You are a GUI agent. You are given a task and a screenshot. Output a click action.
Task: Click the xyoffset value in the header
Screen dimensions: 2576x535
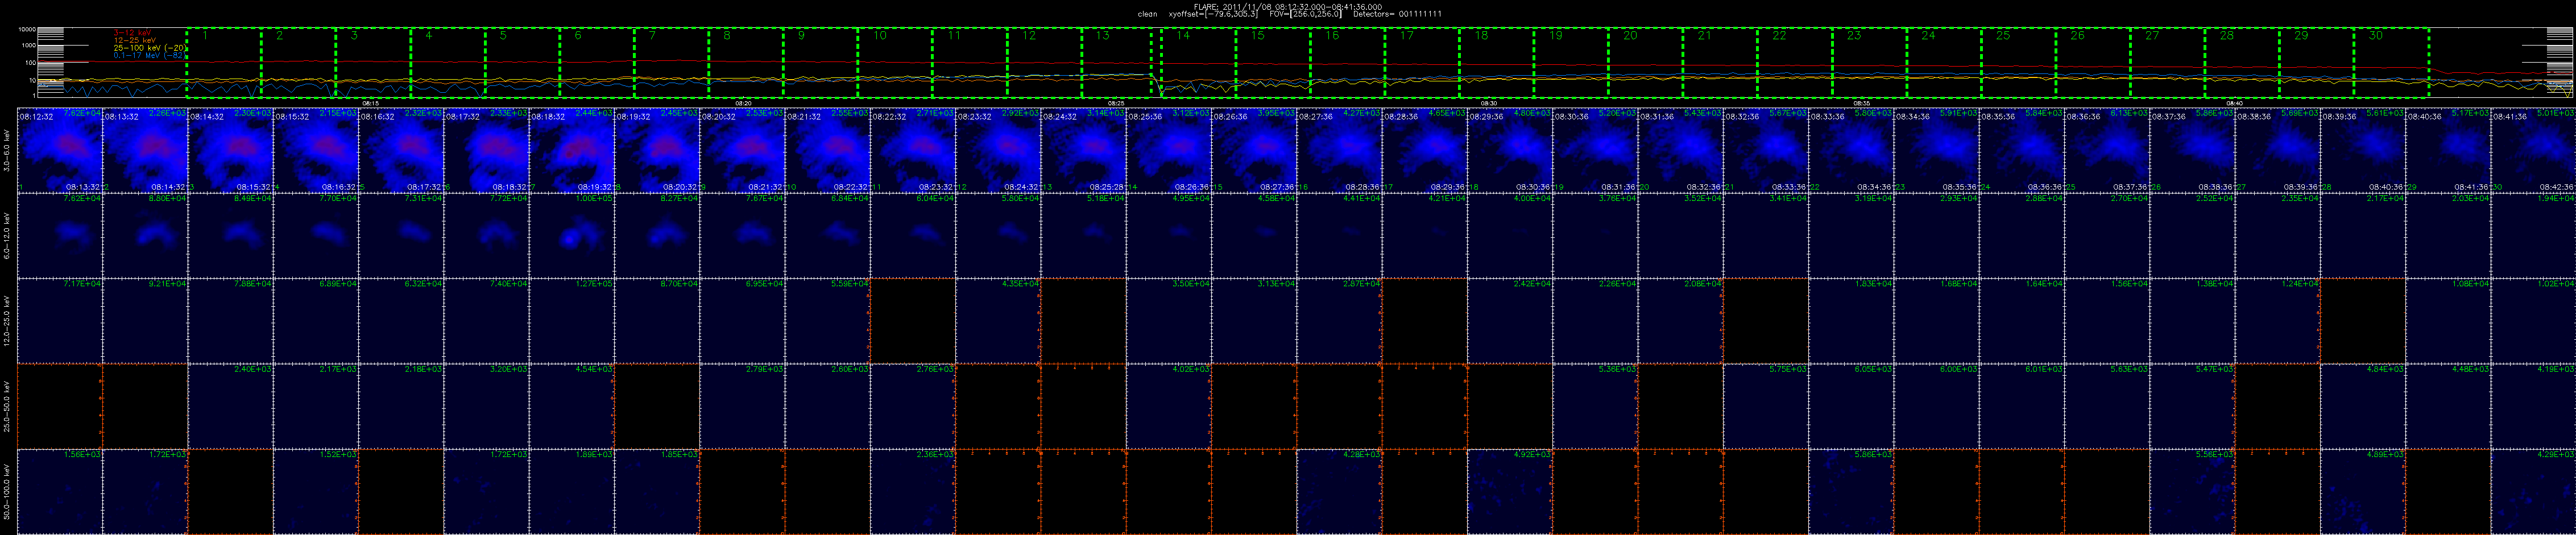[1213, 14]
